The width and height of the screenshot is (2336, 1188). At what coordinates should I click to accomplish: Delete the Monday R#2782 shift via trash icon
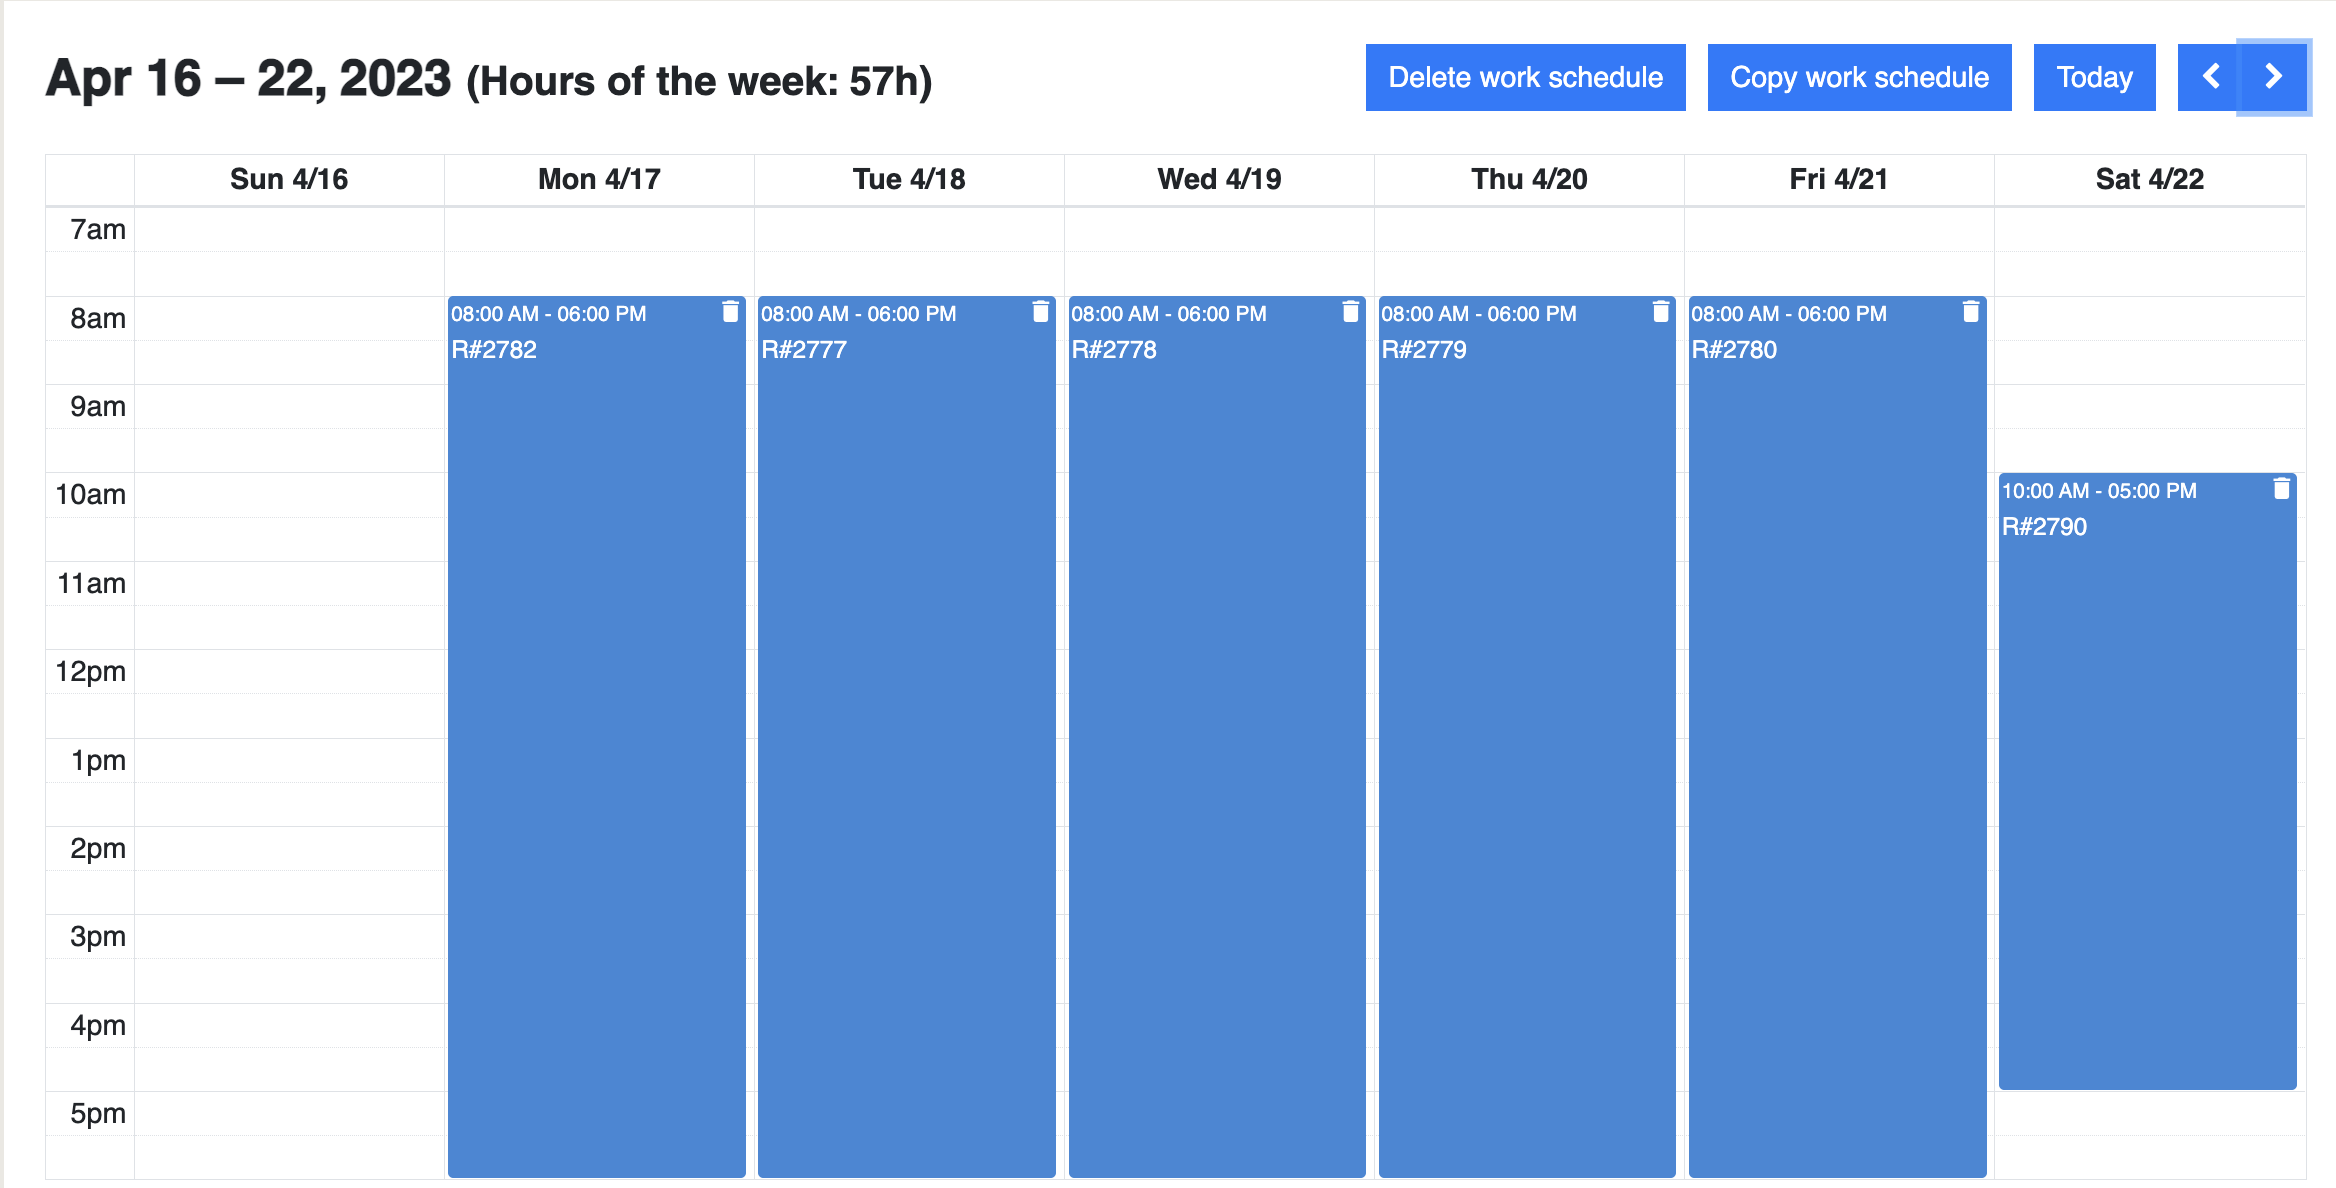coord(730,312)
